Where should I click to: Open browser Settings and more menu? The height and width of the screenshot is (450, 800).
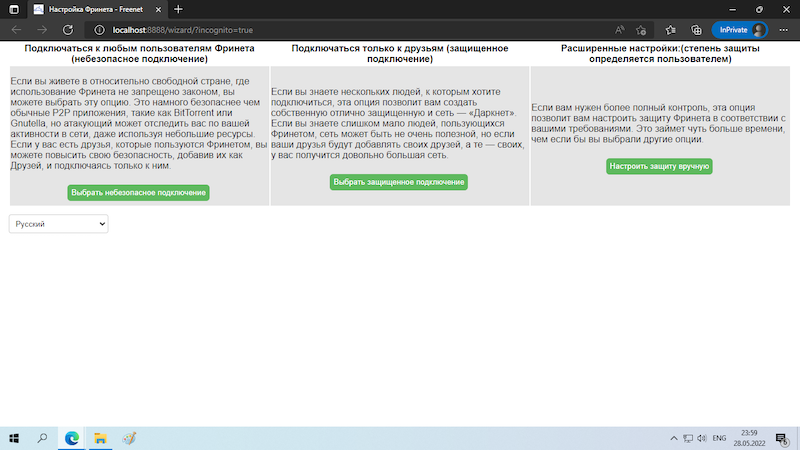783,30
